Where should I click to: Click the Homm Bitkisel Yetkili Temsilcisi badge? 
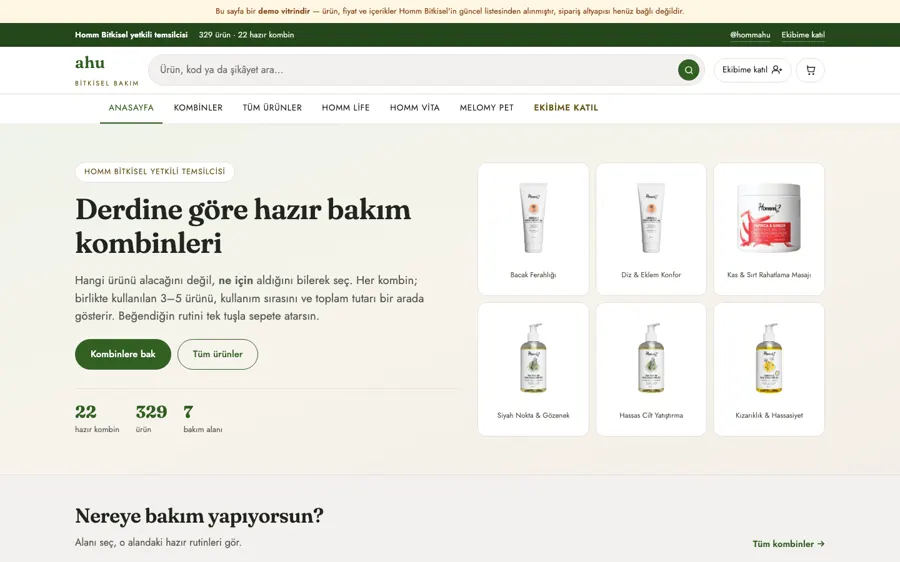click(x=154, y=172)
